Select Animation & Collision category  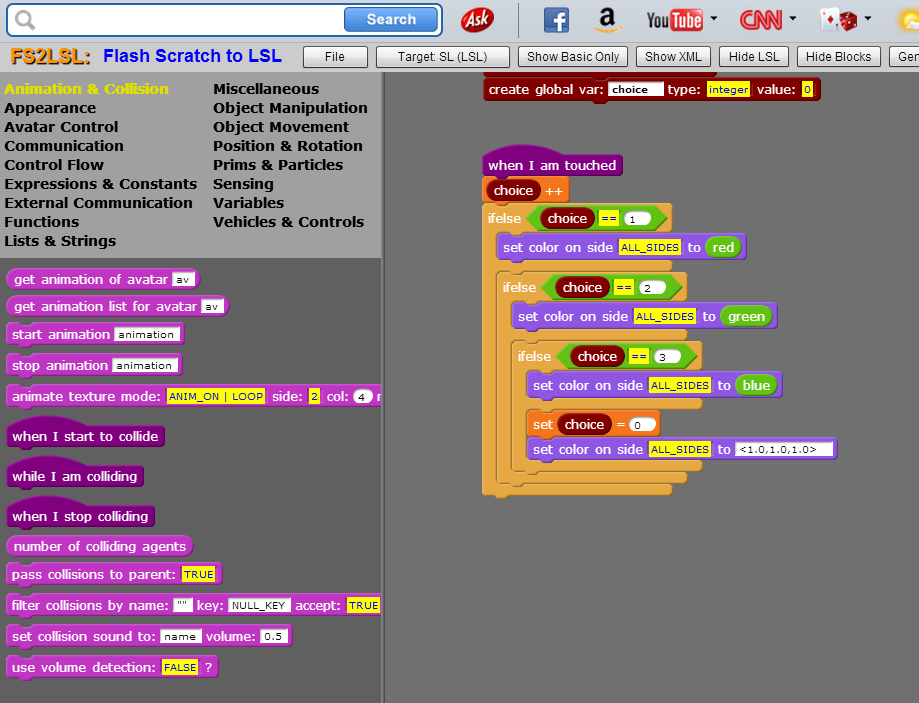[86, 89]
